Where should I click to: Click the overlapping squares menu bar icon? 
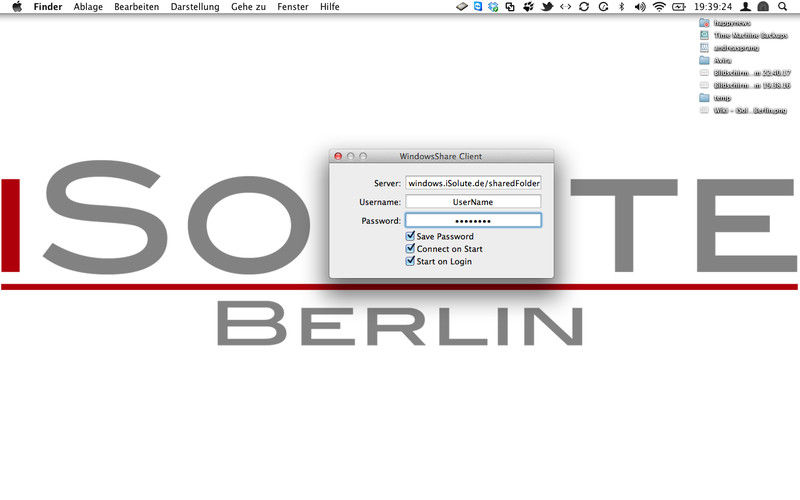click(510, 7)
